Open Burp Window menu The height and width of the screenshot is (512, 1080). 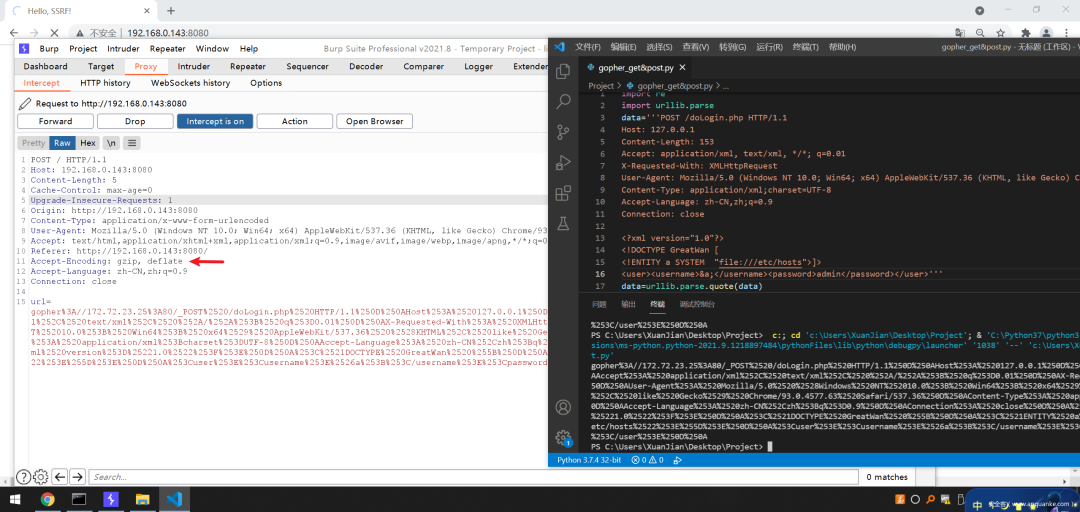212,48
